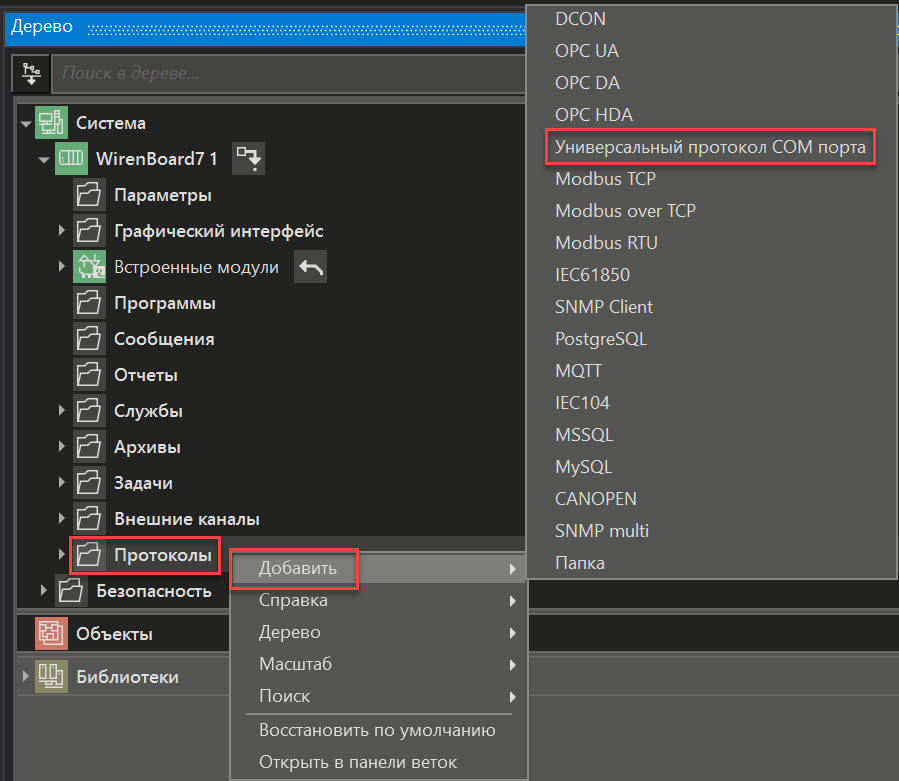This screenshot has height=781, width=899.
Task: Click the Внешние каналы folder icon
Action: [x=89, y=518]
